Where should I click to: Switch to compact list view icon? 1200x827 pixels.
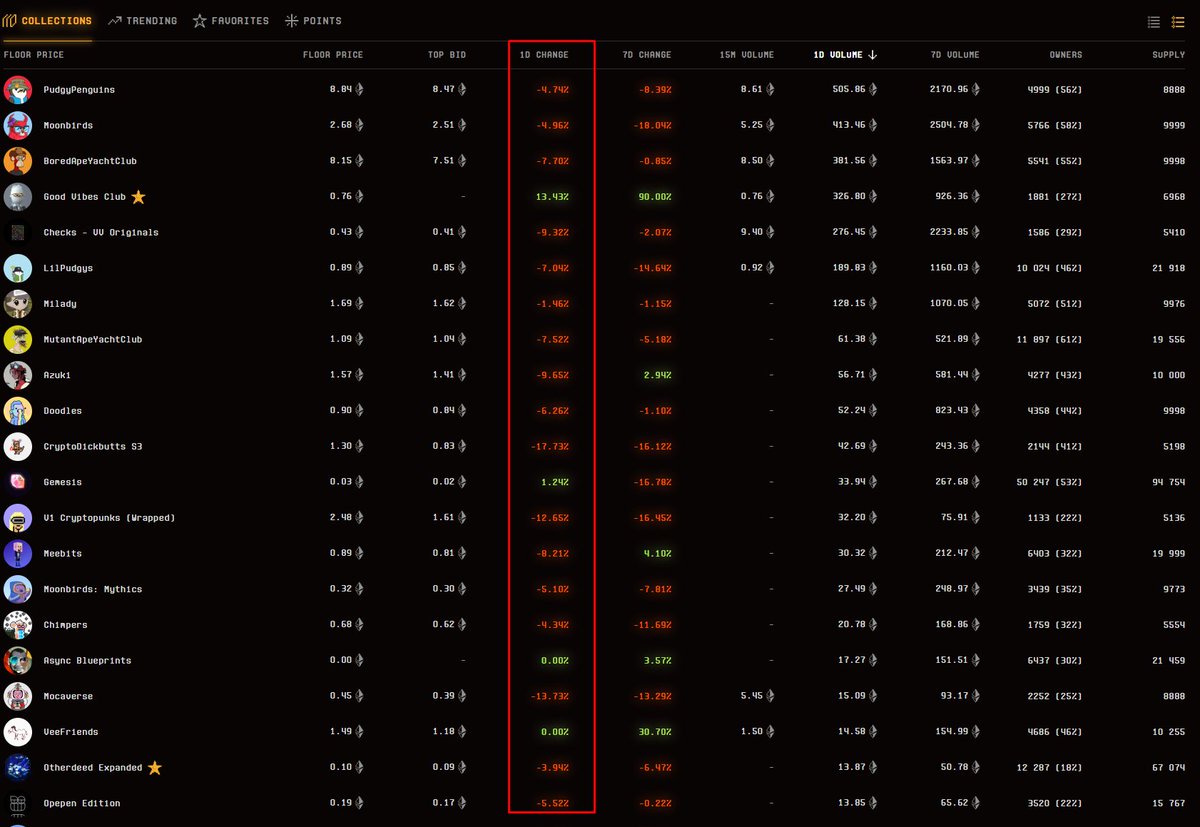[x=1154, y=22]
